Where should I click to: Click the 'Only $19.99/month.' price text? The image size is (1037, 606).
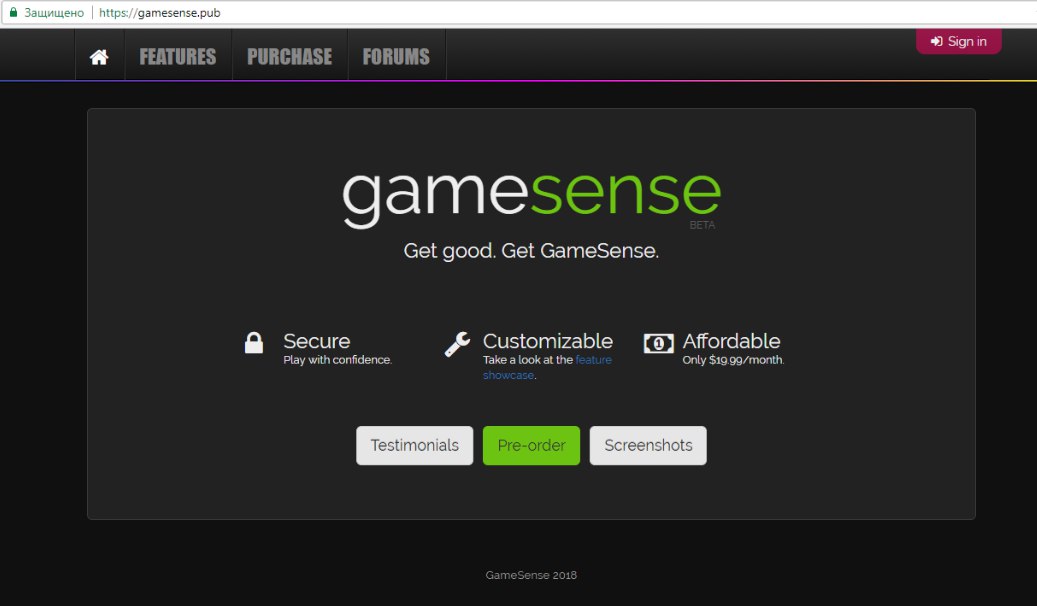(x=733, y=360)
